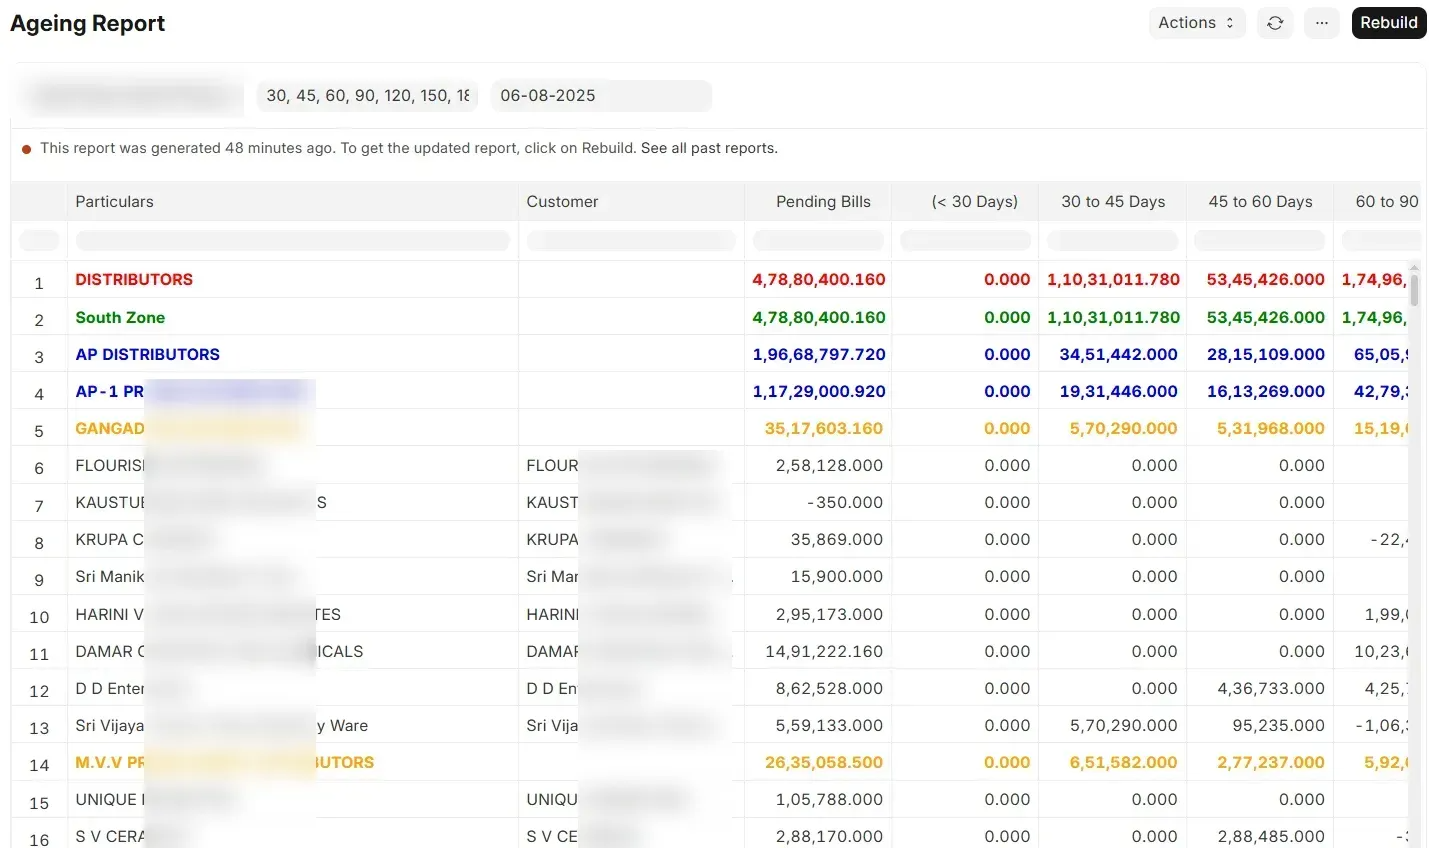This screenshot has height=848, width=1429.
Task: Click pending bills value 1,05,788.000
Action: [829, 799]
